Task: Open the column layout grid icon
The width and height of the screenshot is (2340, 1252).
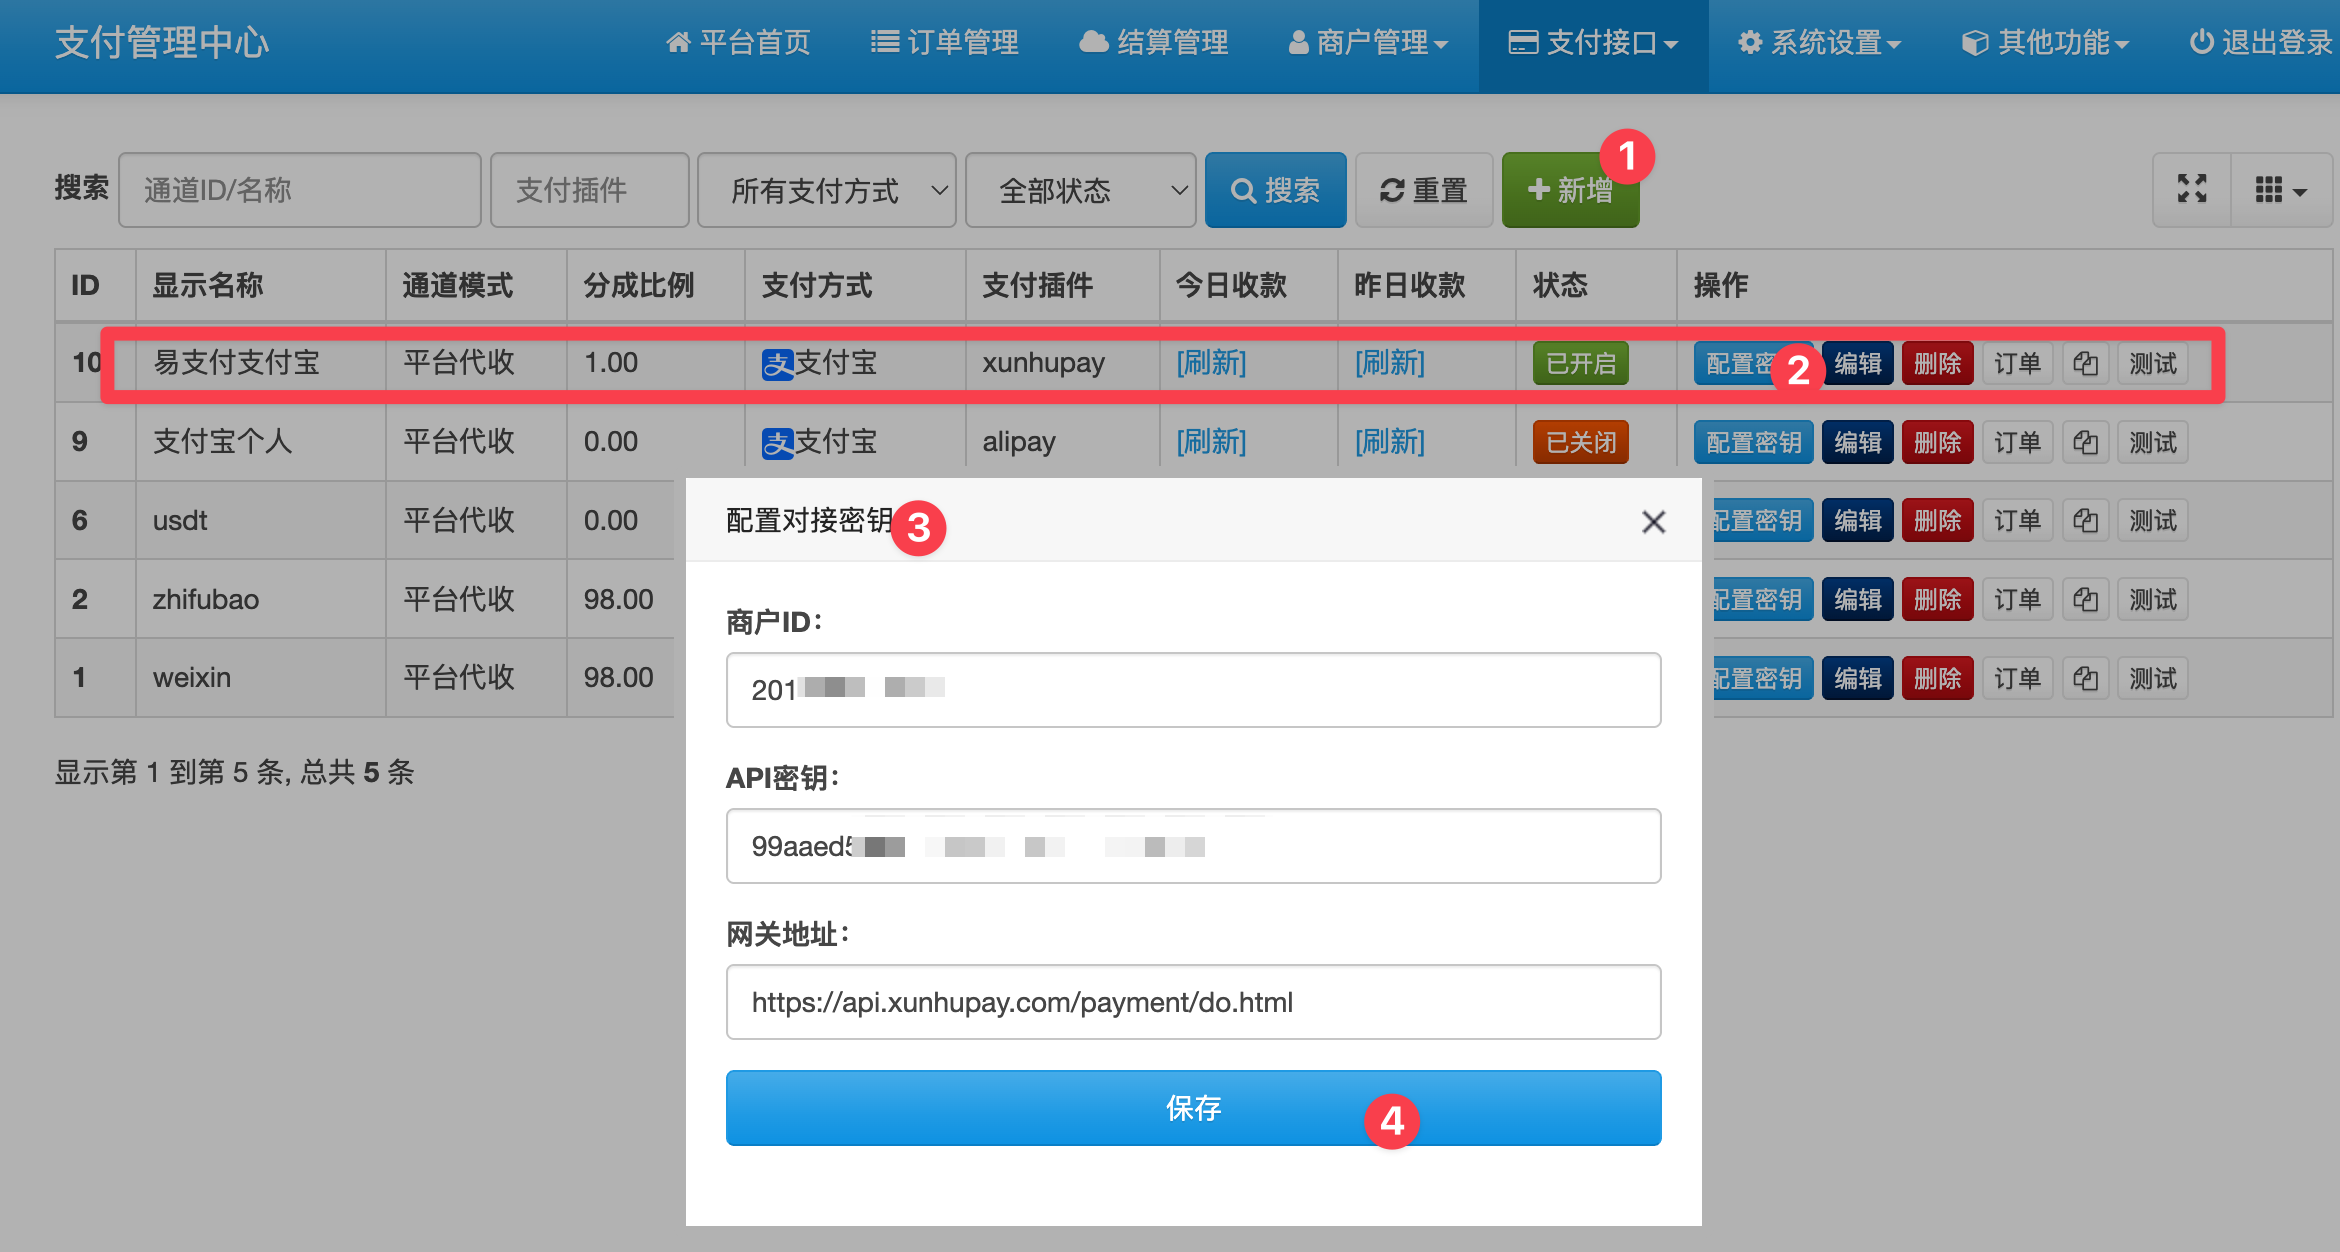Action: (2270, 190)
